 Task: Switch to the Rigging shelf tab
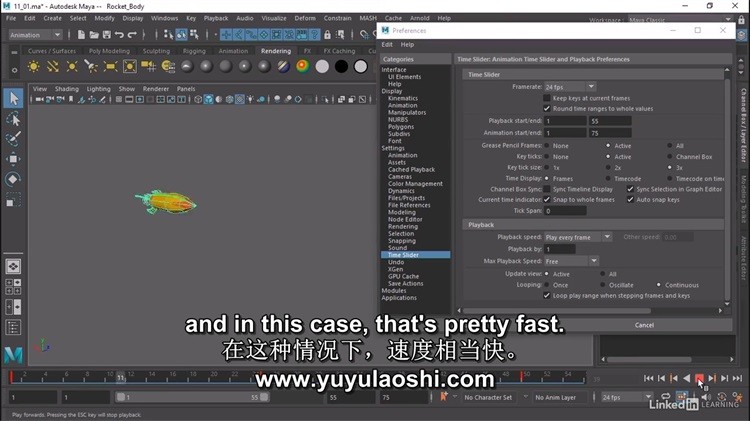pyautogui.click(x=194, y=51)
